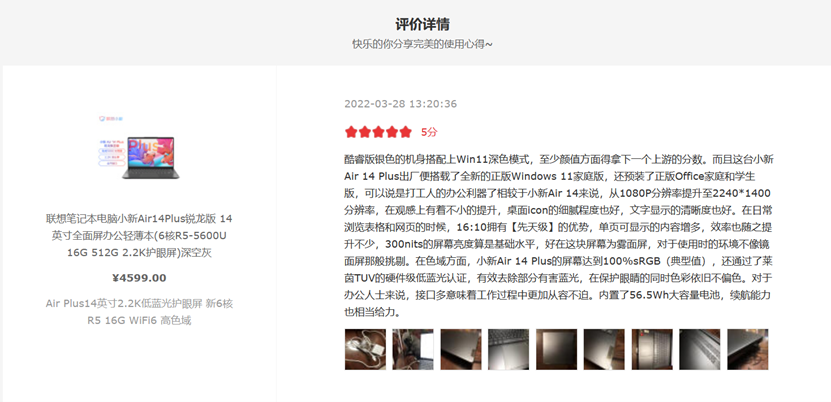Open seventh review photo with keyboard and red sticker
Viewport: 831px width, 402px height.
[652, 350]
